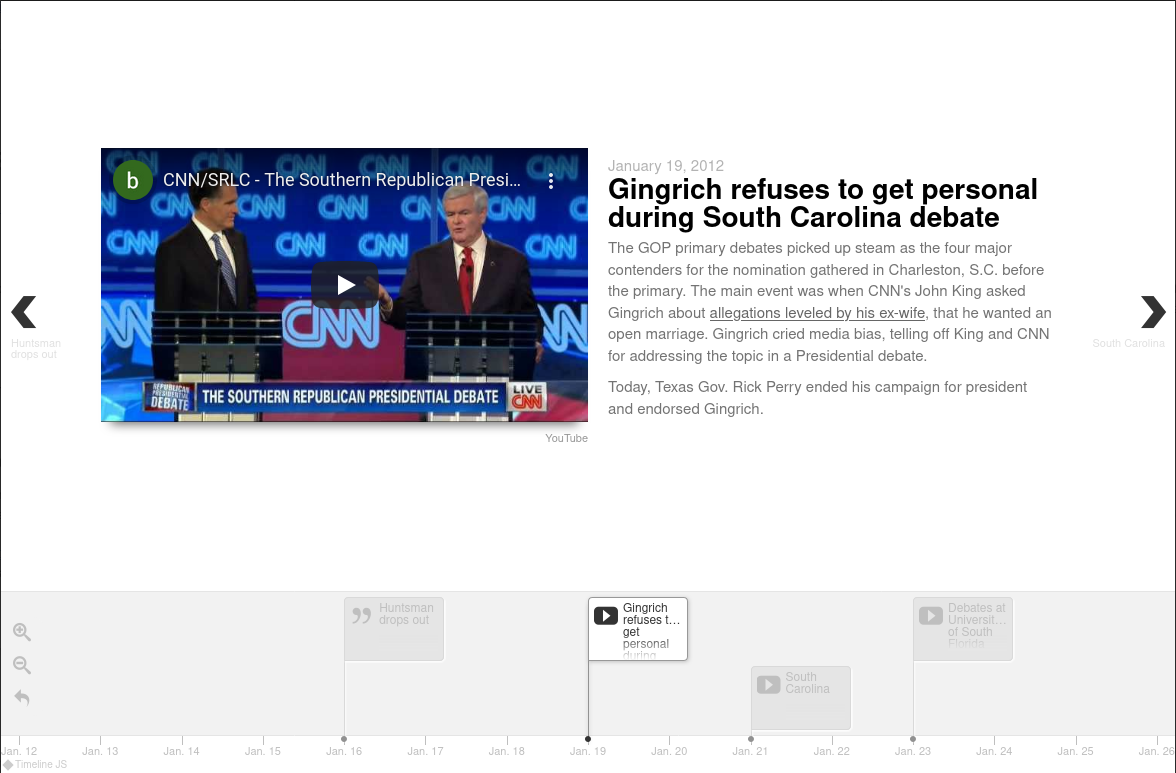
Task: Click 'Jan. 21' label on time axis
Action: click(751, 751)
